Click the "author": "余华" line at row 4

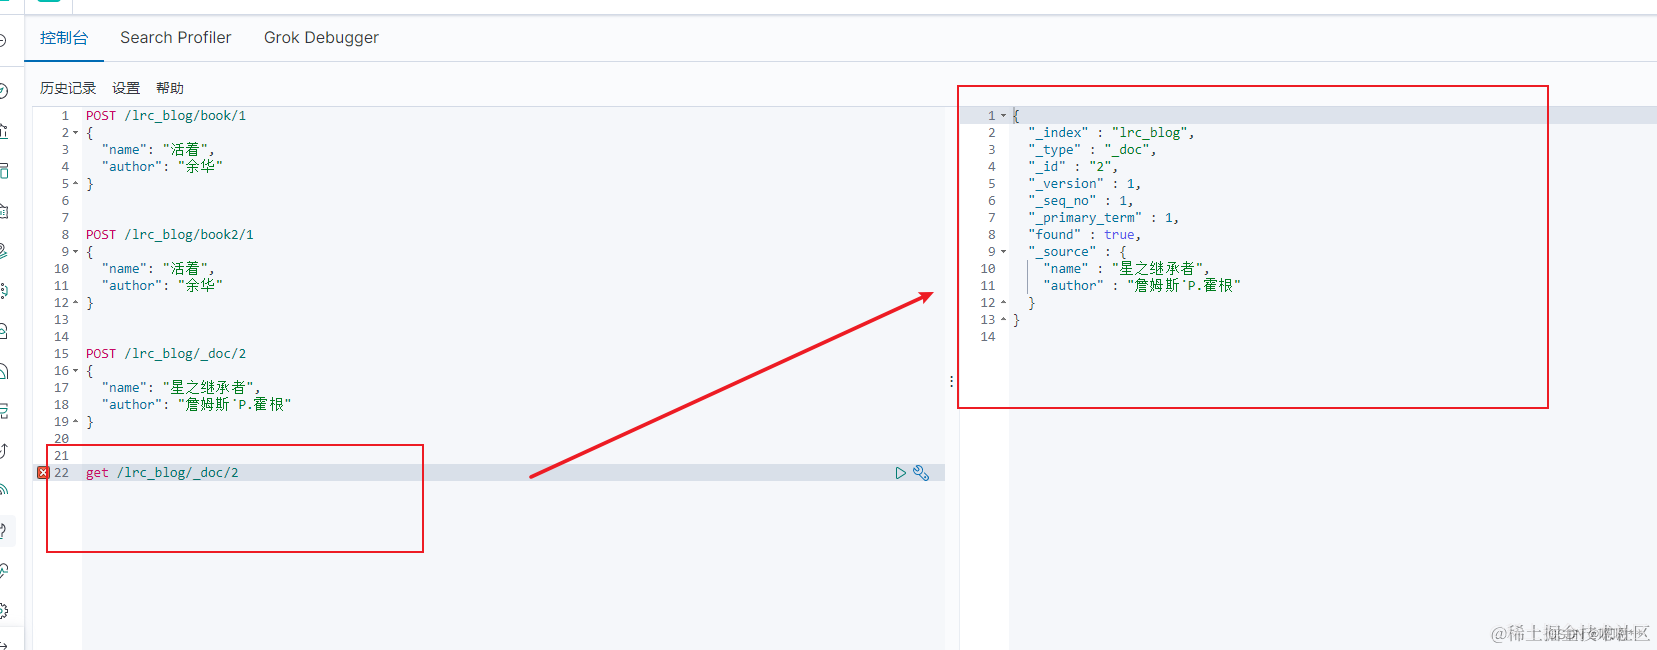point(162,167)
